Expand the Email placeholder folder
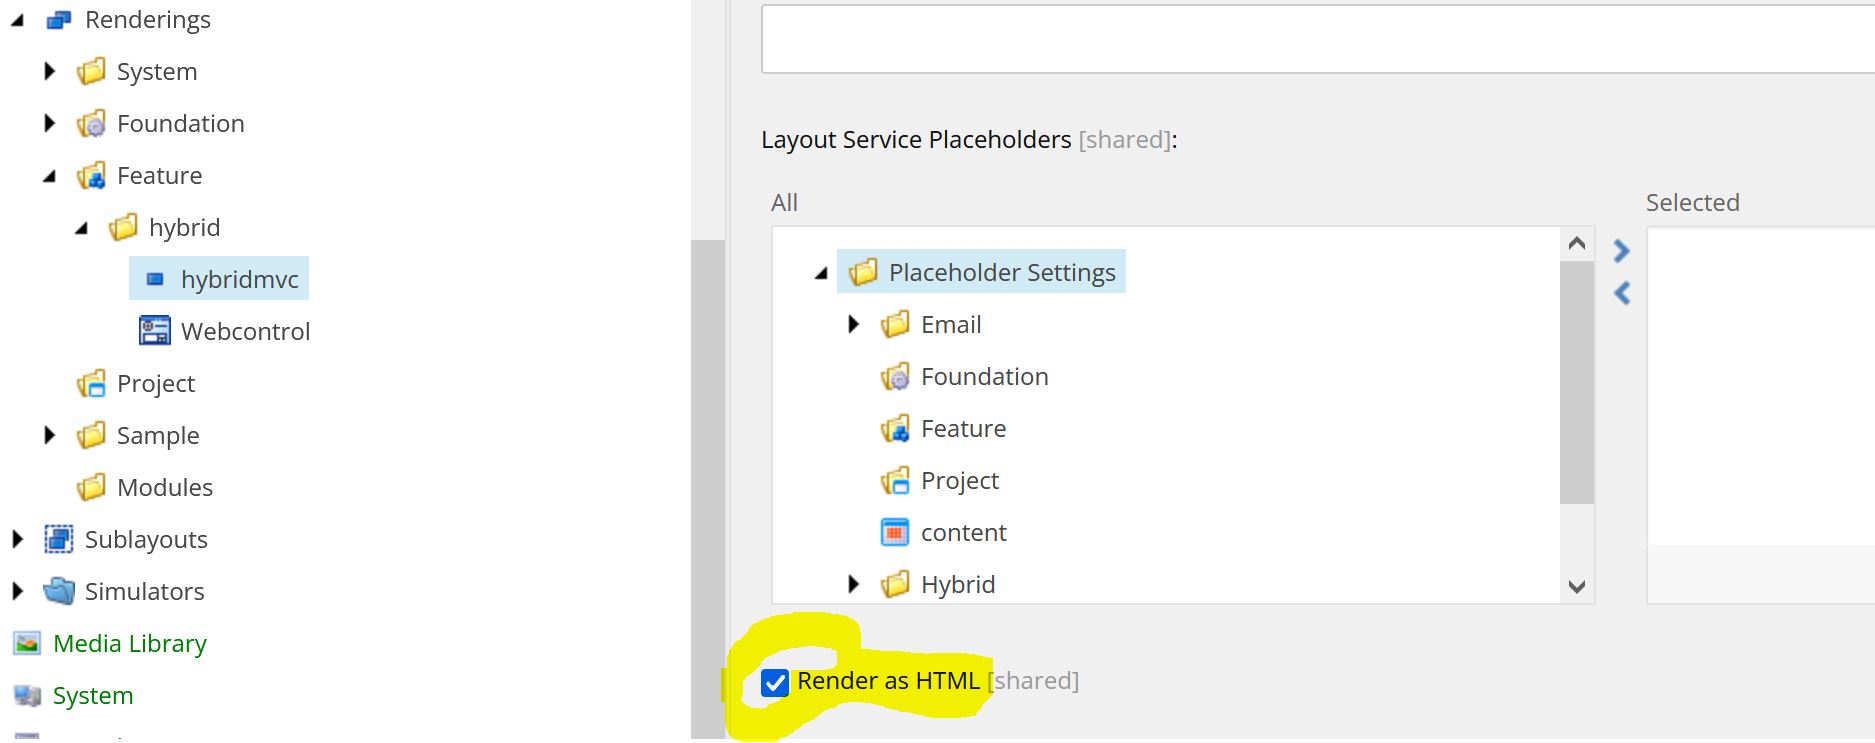 pyautogui.click(x=854, y=324)
